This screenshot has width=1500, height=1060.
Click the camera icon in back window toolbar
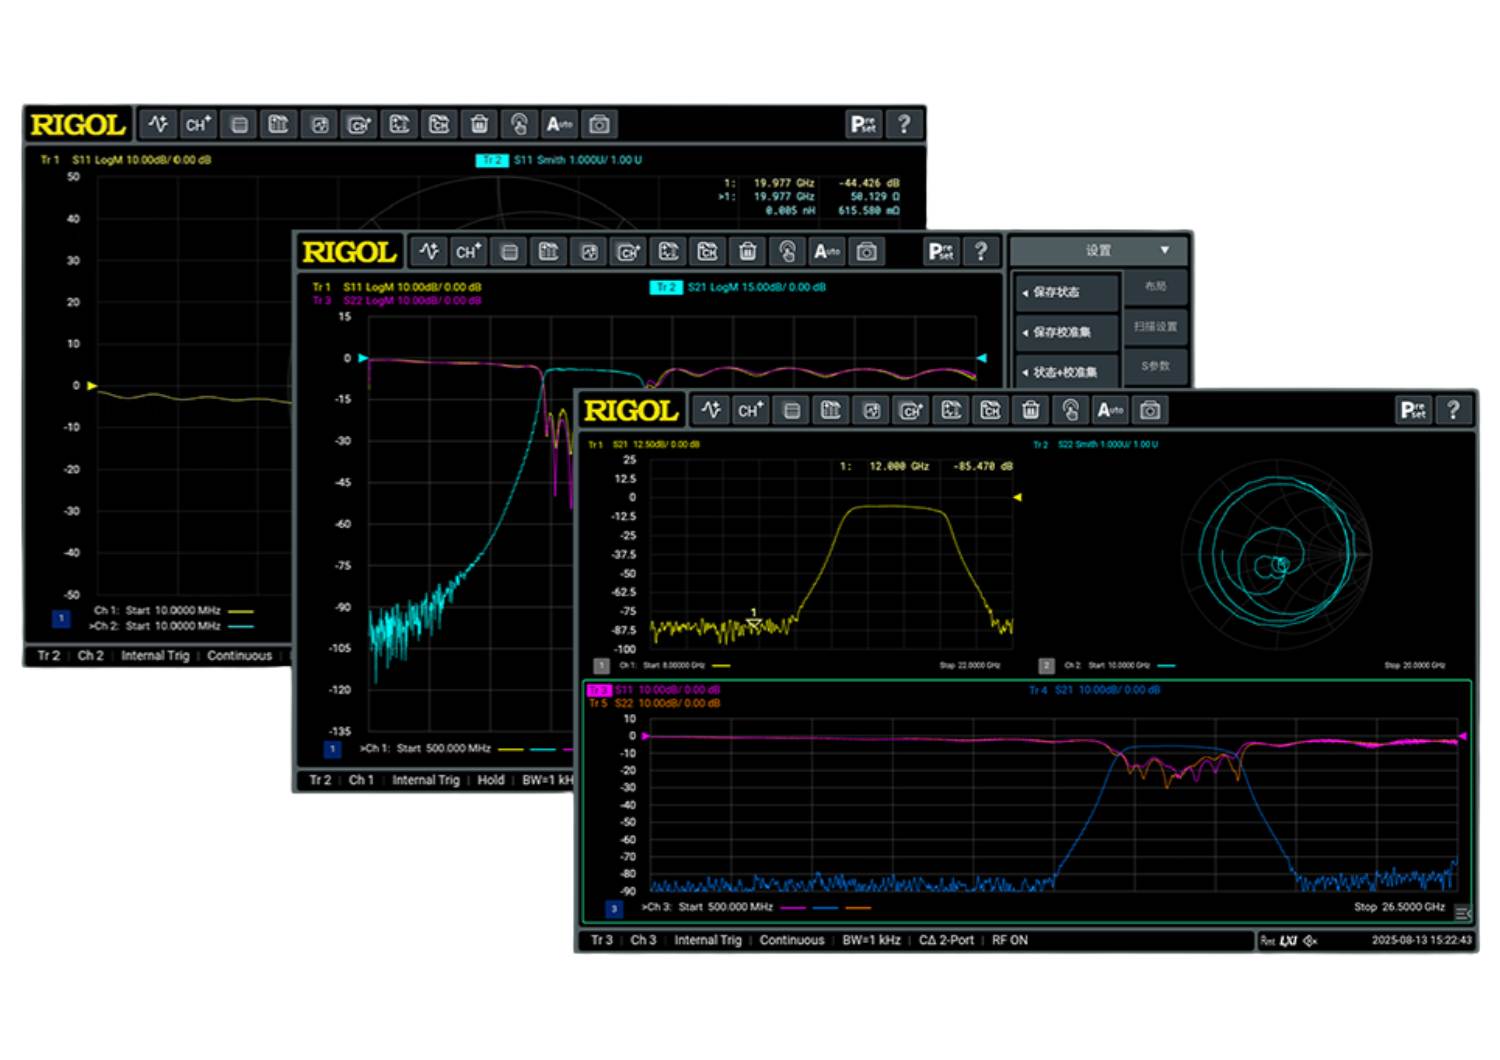(x=599, y=125)
